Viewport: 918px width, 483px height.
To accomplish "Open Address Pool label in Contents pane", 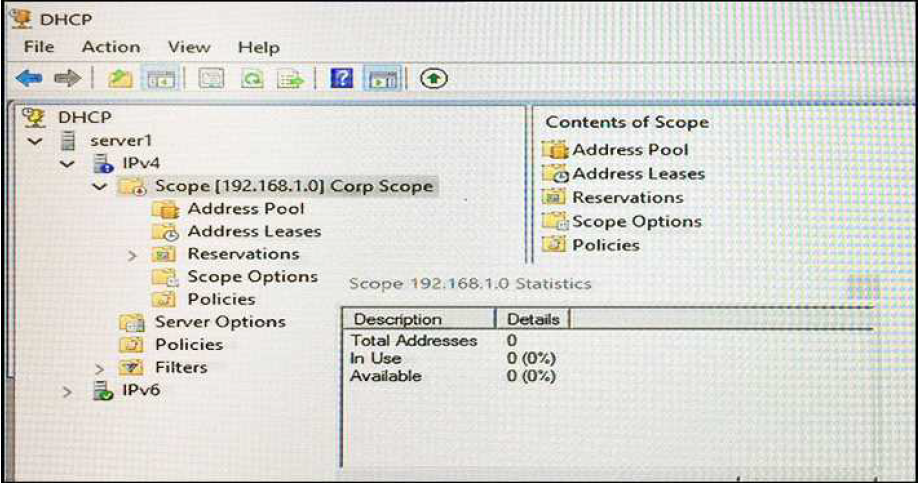I will (x=630, y=150).
